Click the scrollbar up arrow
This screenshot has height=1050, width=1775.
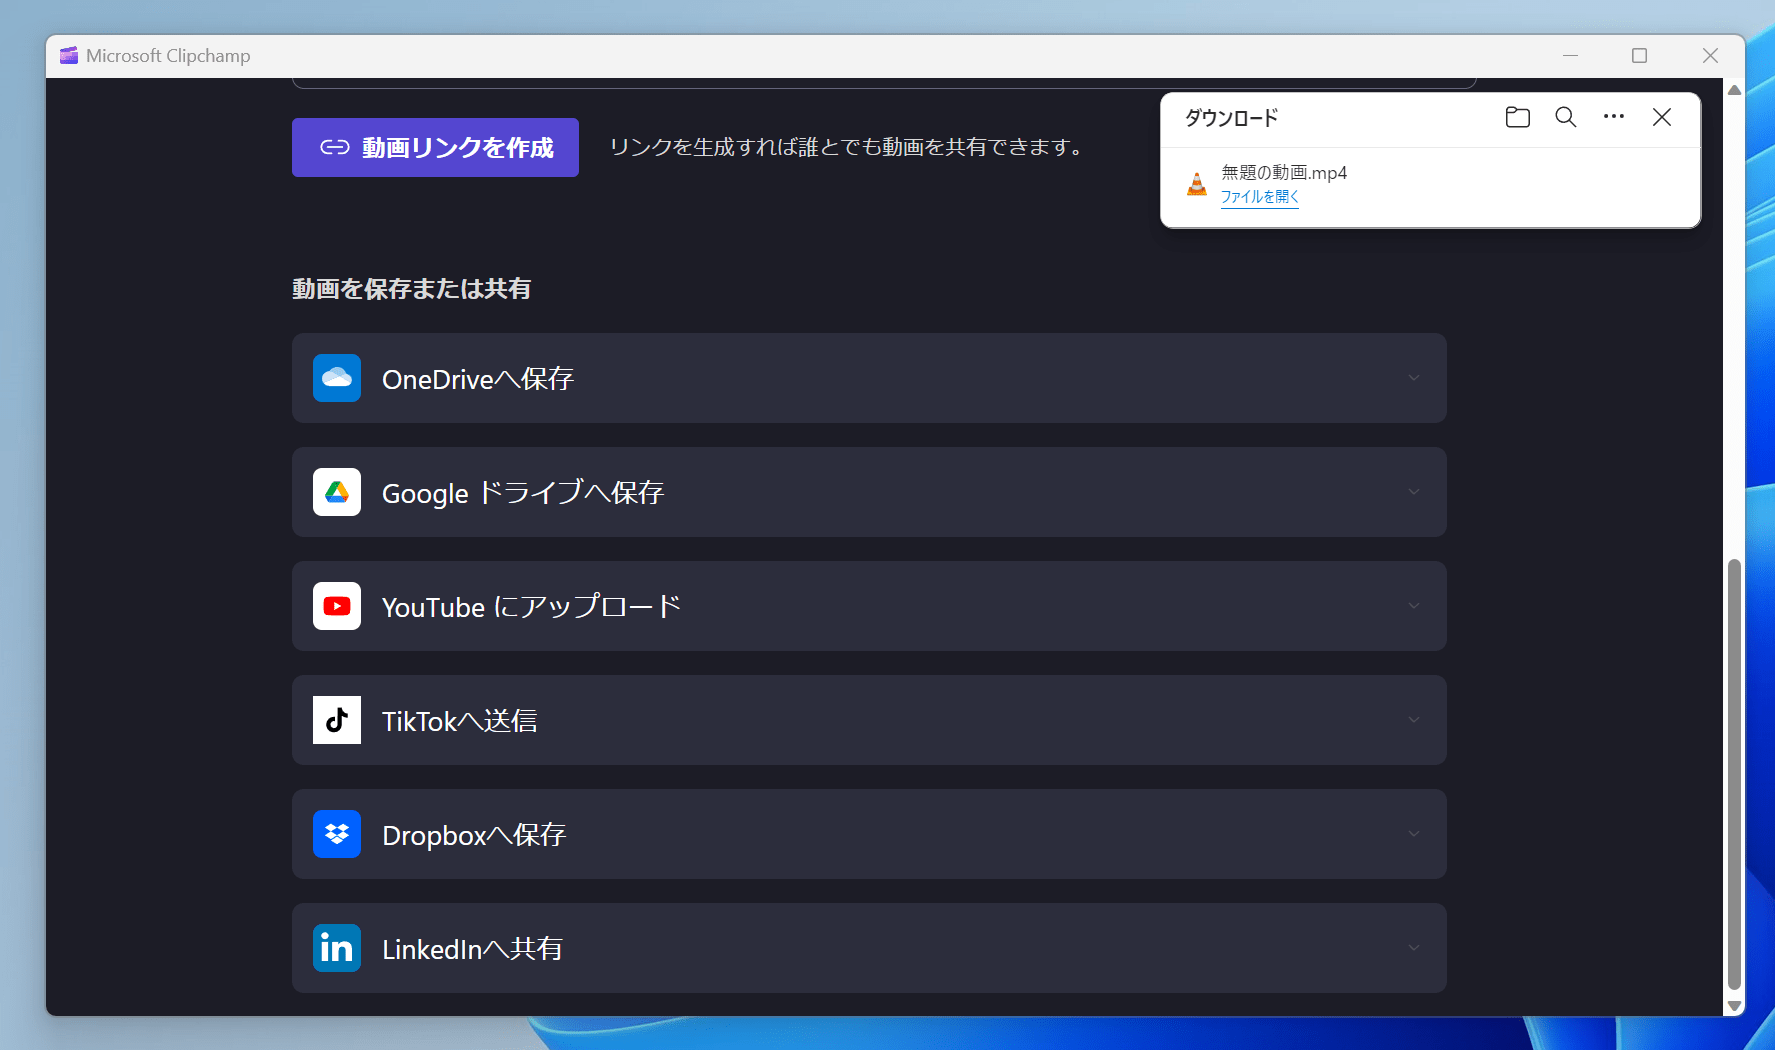point(1735,90)
